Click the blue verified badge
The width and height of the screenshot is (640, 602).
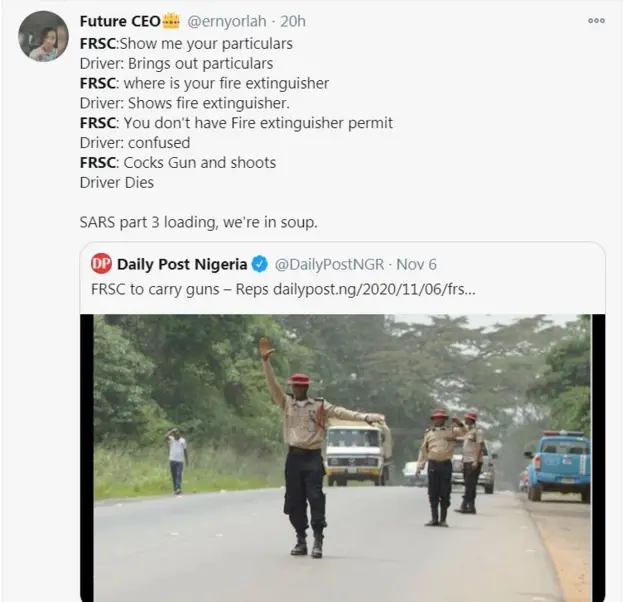point(260,264)
